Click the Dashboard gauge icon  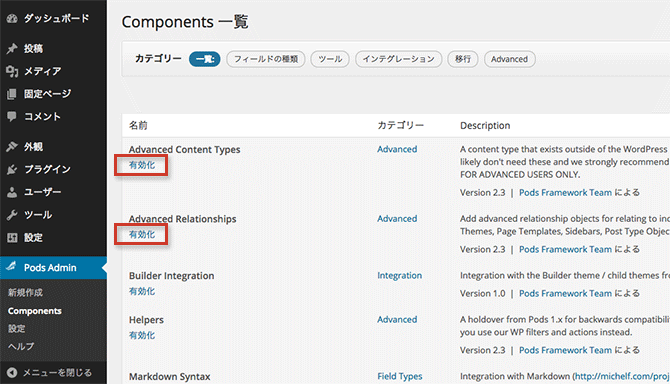tap(12, 18)
